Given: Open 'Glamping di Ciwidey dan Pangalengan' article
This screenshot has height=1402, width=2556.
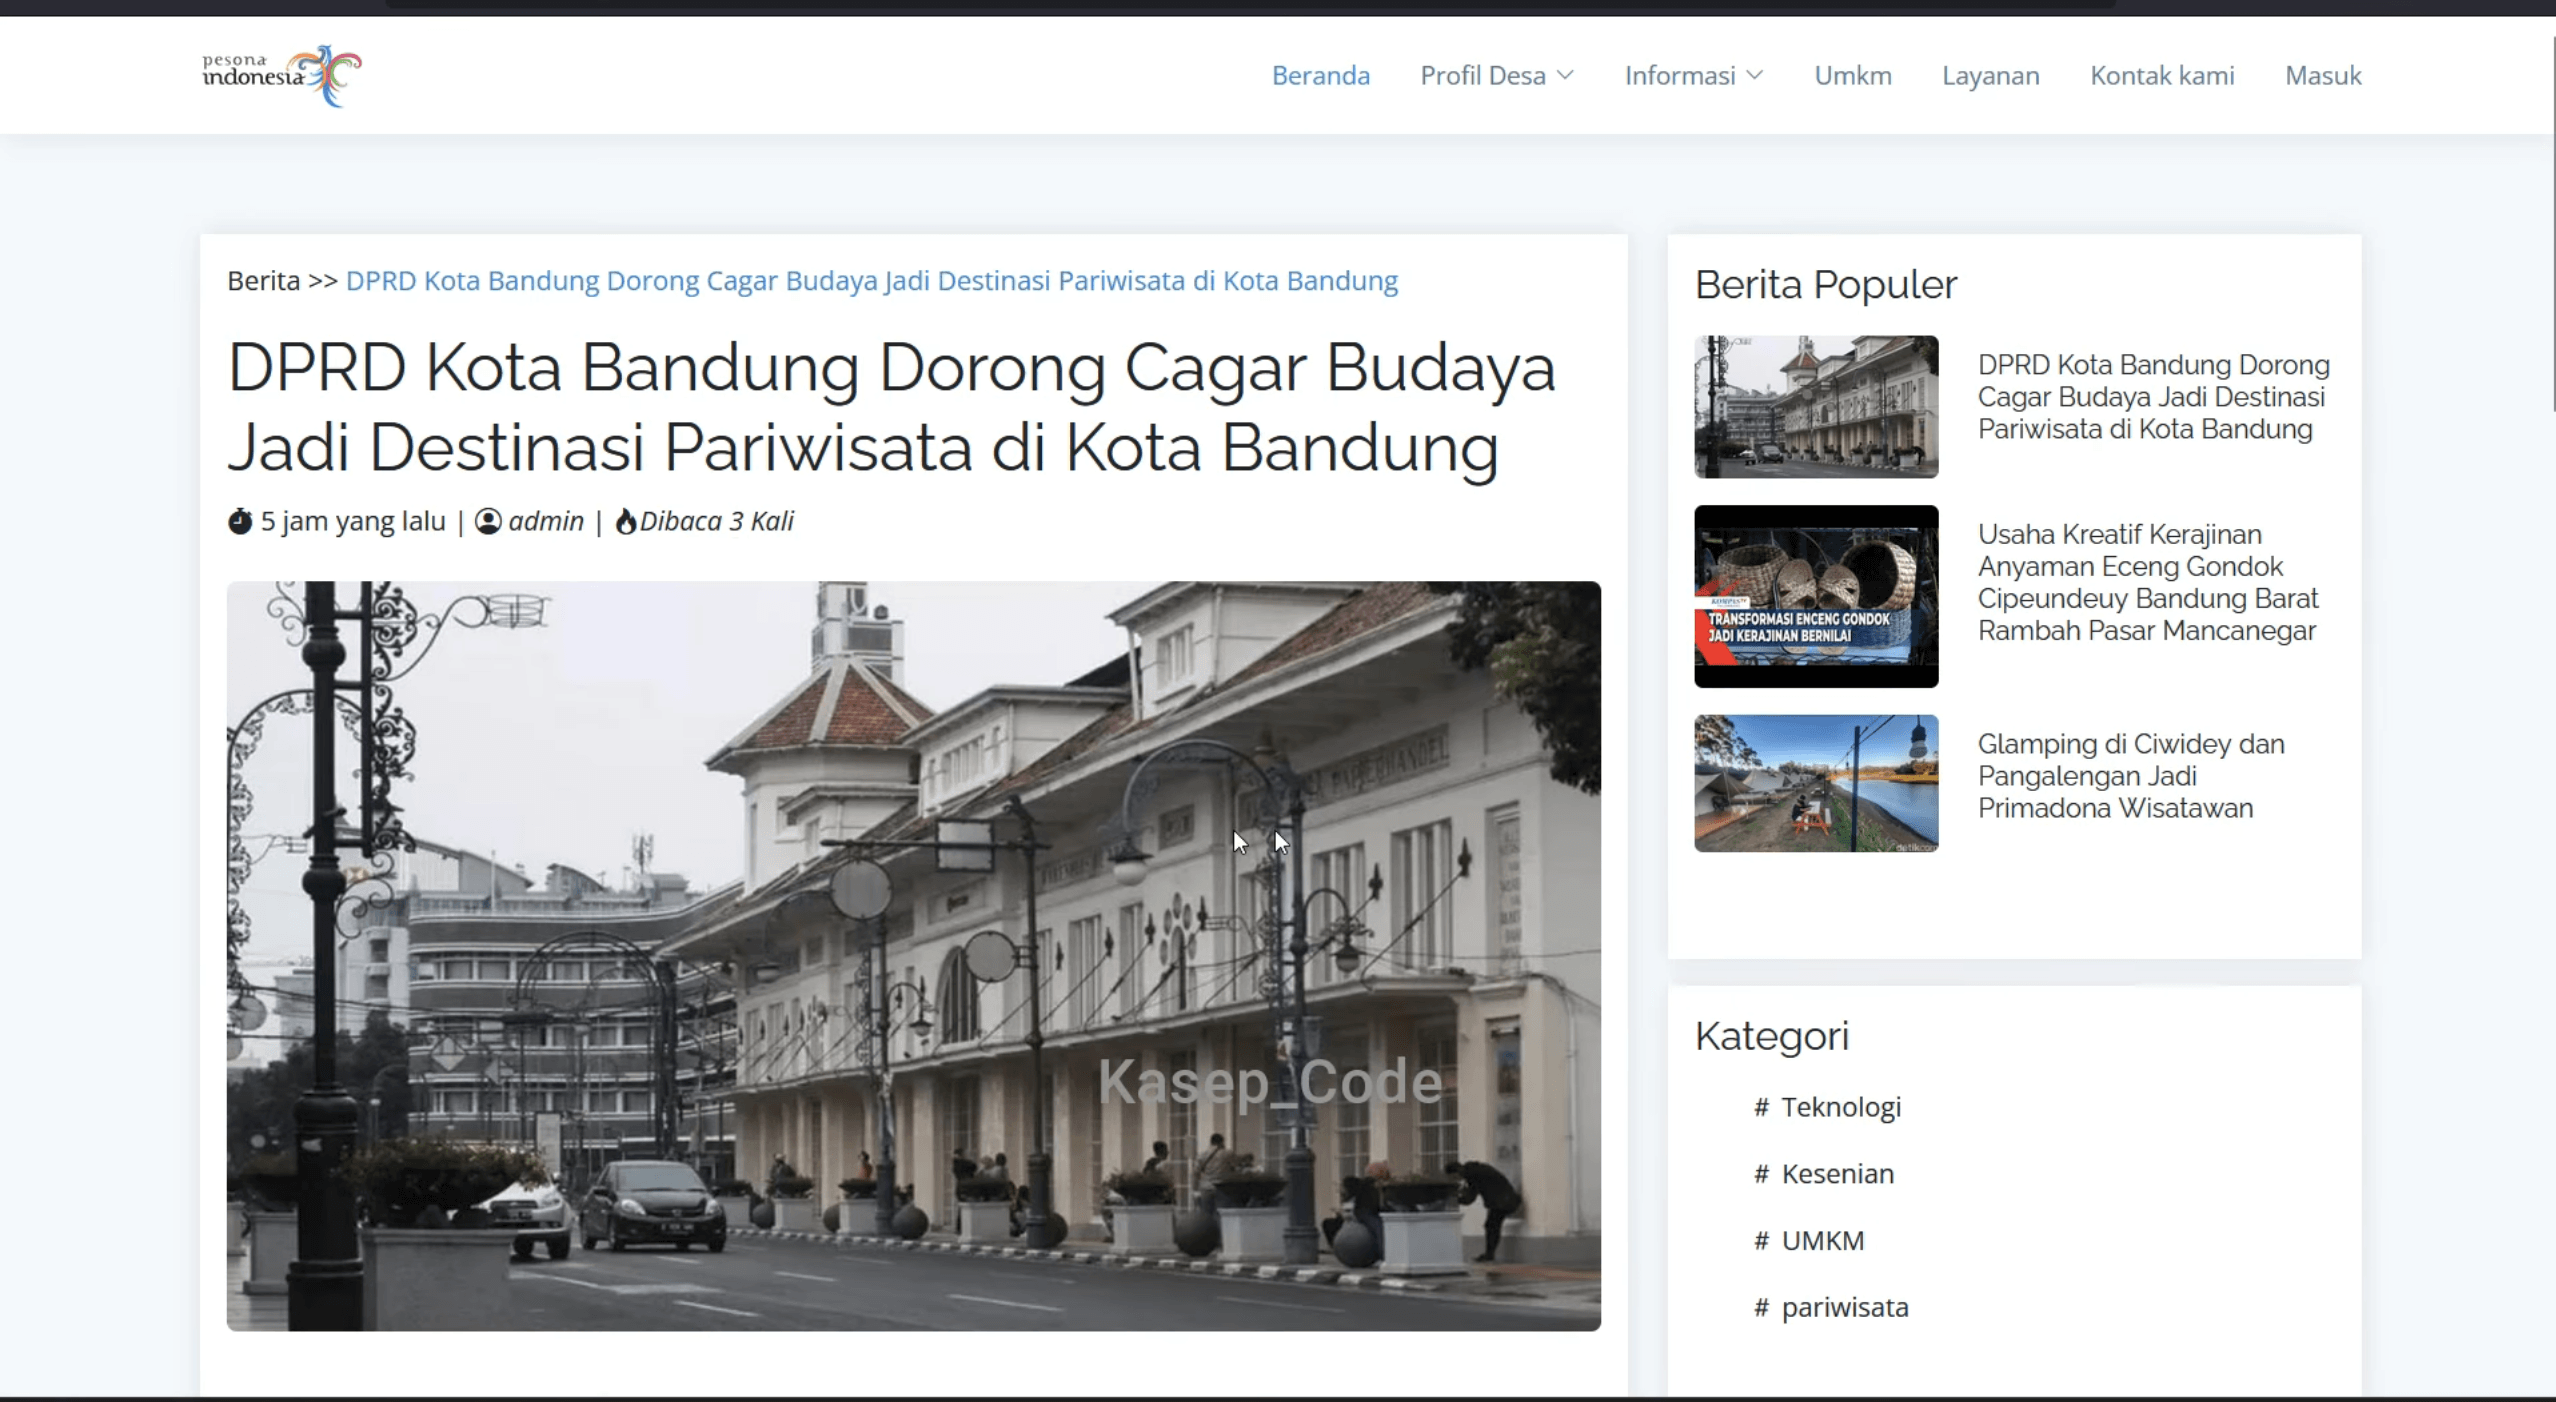Looking at the screenshot, I should pyautogui.click(x=2130, y=776).
